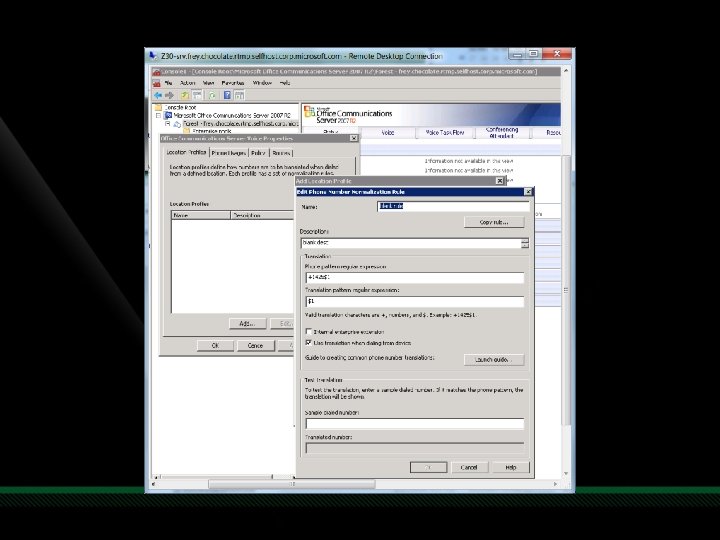Click Add... button in Voice Properties dialog
This screenshot has height=540, width=720.
click(248, 324)
